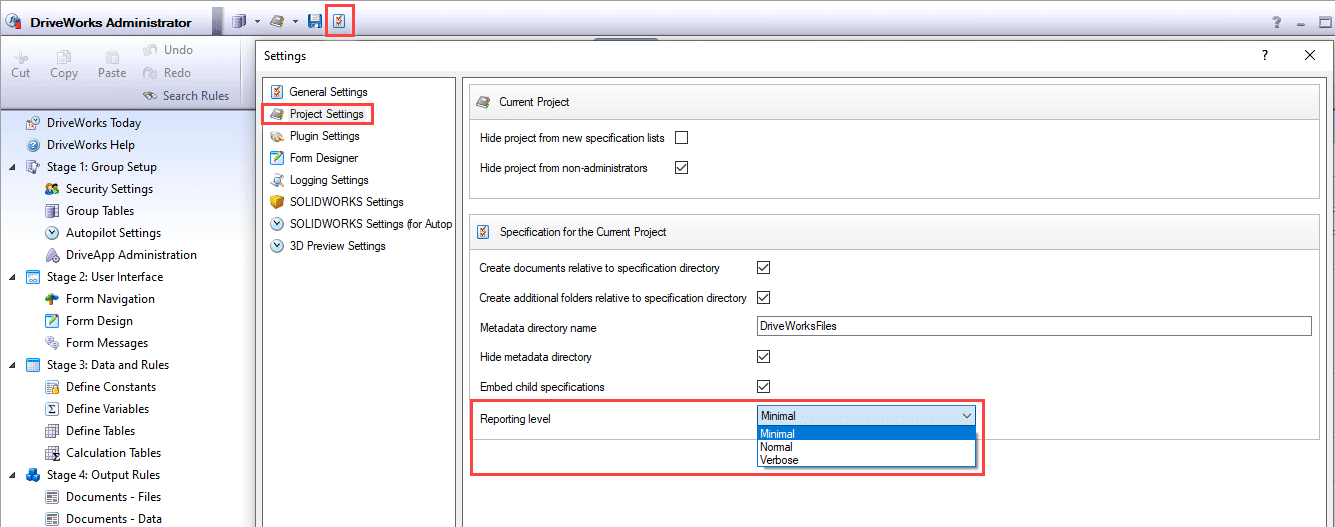The height and width of the screenshot is (527, 1335).
Task: Click the Copy icon
Action: (64, 57)
